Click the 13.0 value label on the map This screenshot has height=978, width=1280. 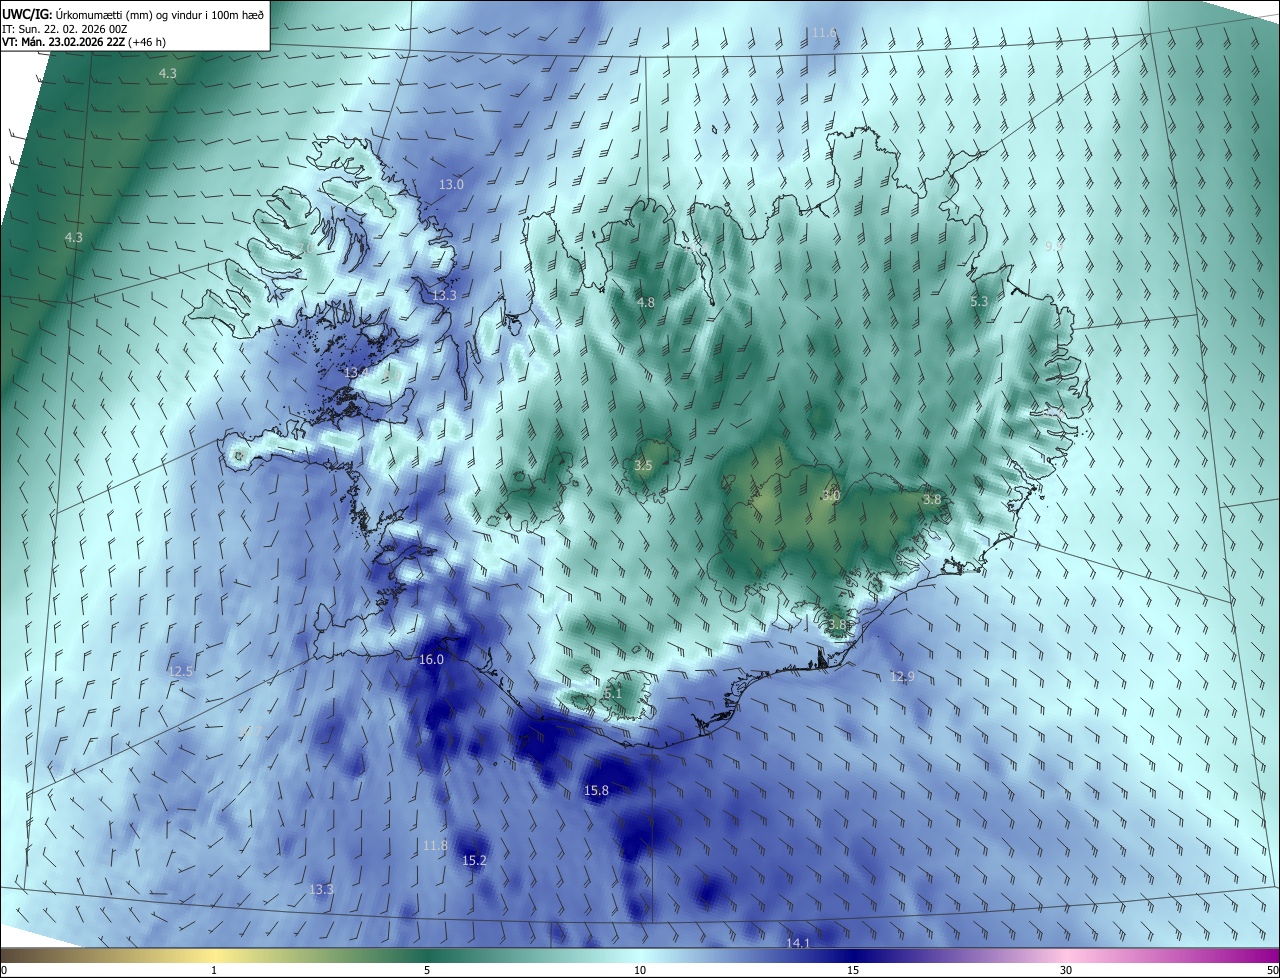[x=452, y=185]
